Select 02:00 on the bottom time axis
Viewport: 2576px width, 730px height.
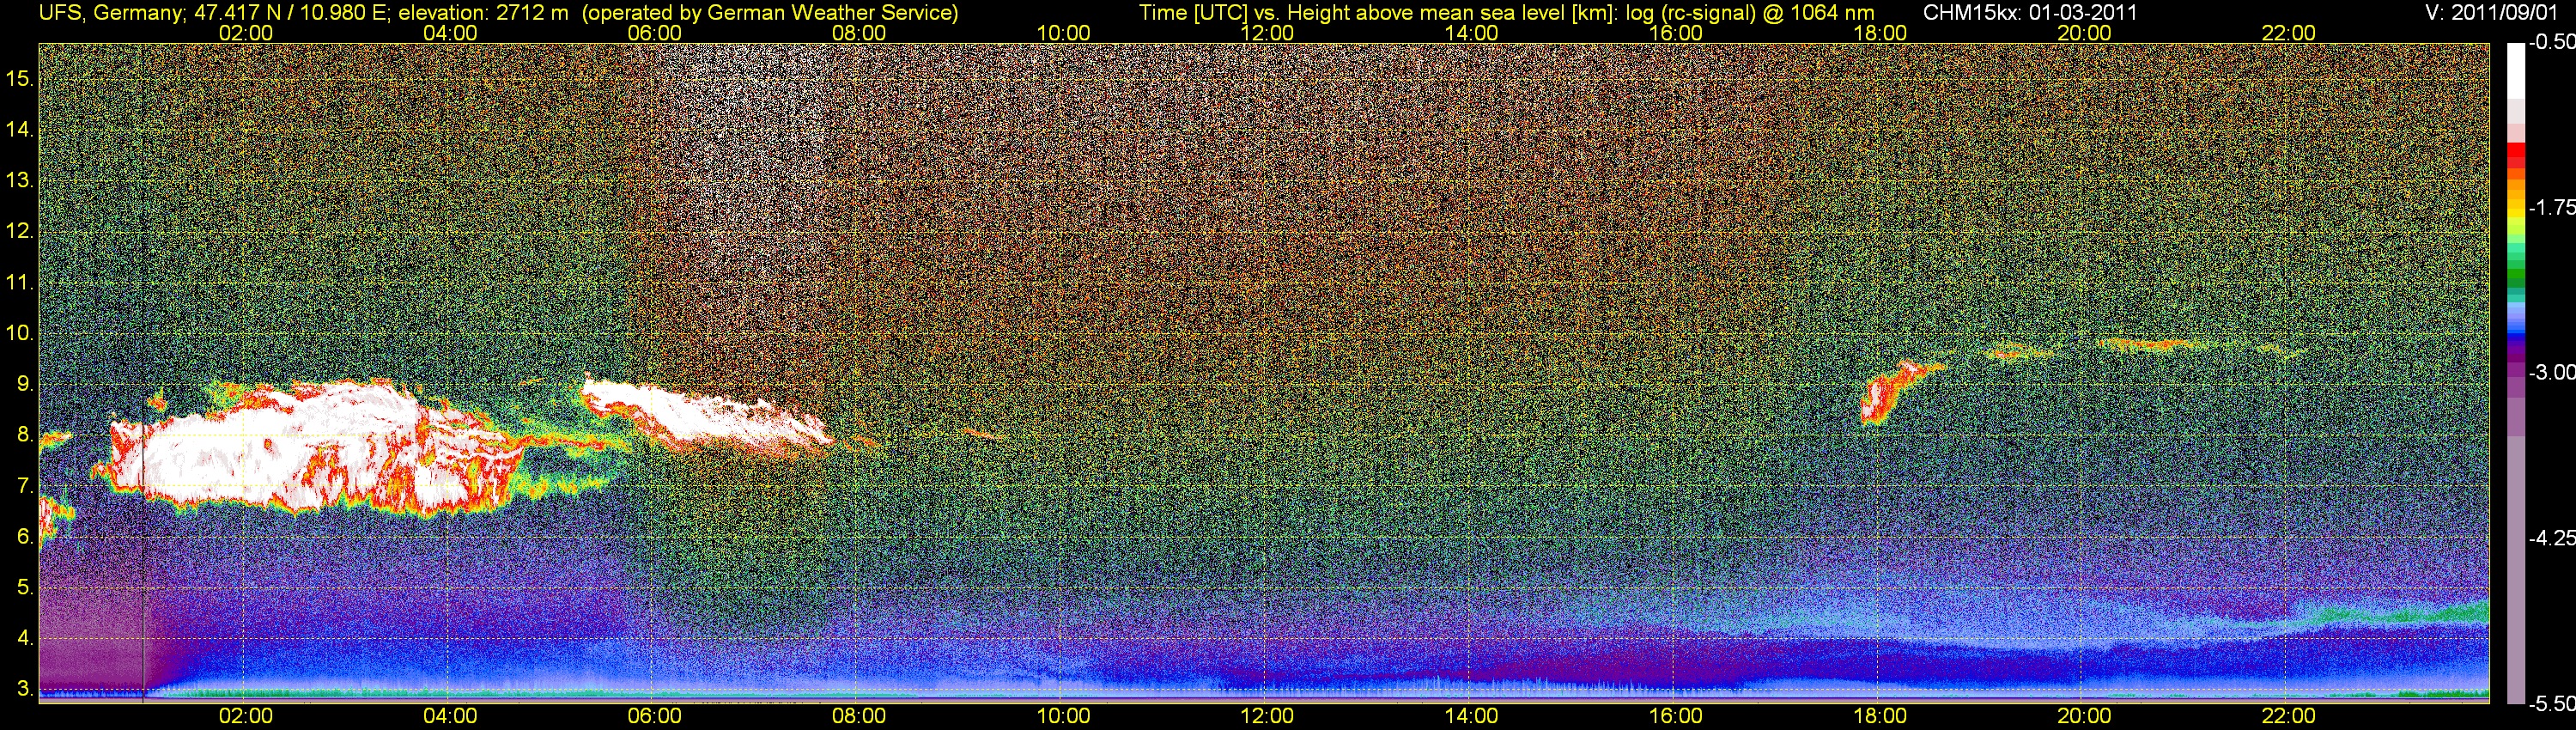pos(246,716)
